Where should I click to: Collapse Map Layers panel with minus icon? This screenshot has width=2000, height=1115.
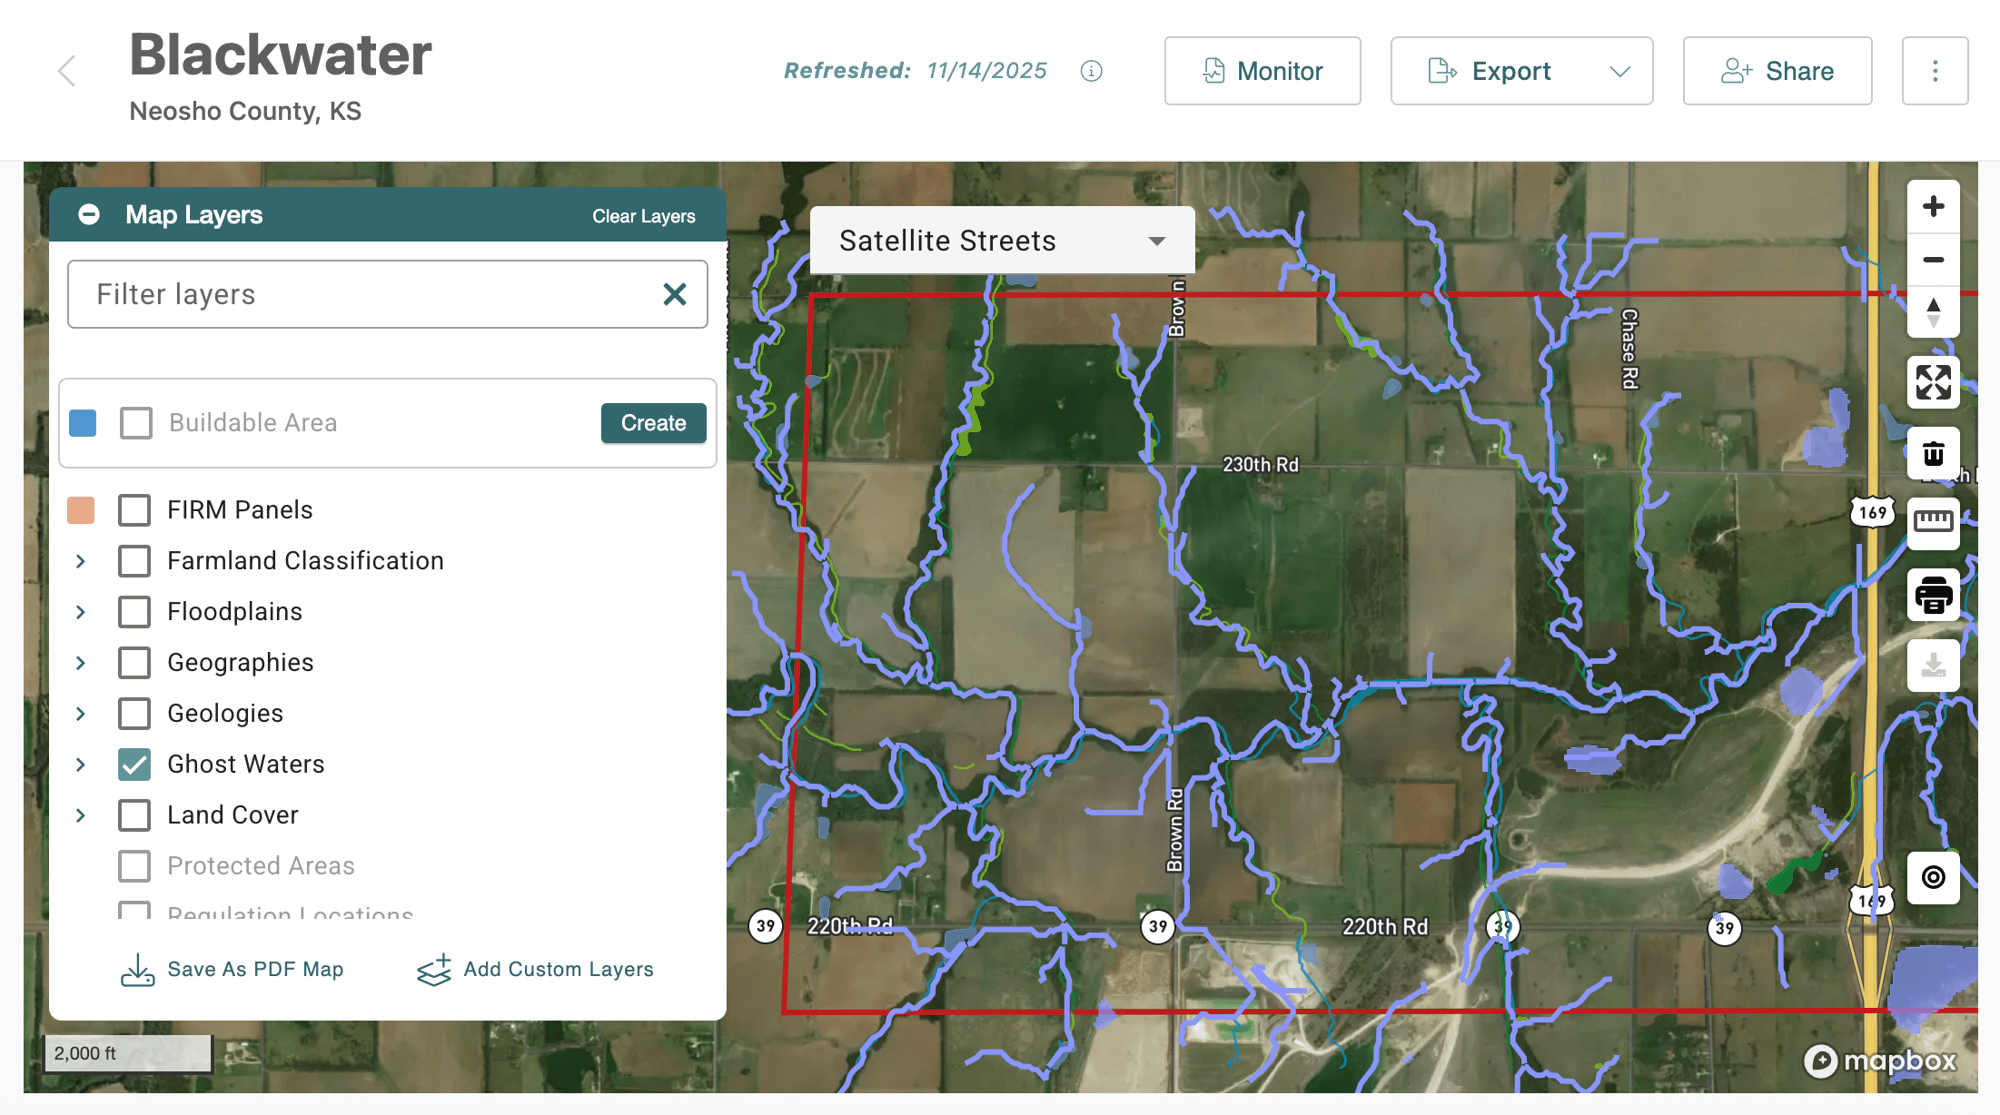[x=89, y=215]
